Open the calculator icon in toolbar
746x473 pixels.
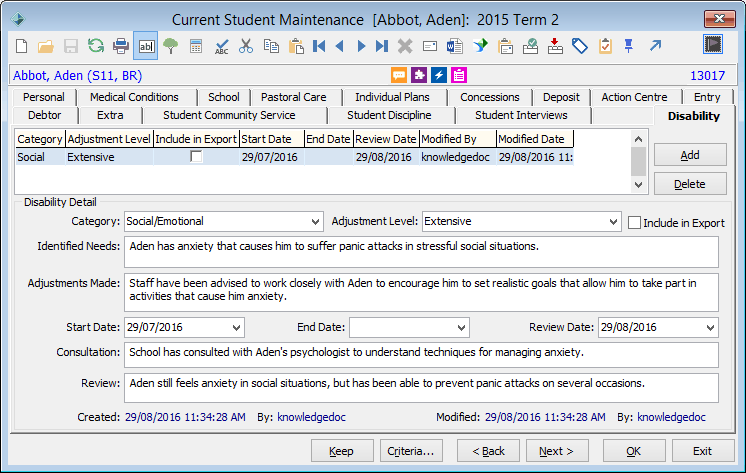(x=196, y=46)
